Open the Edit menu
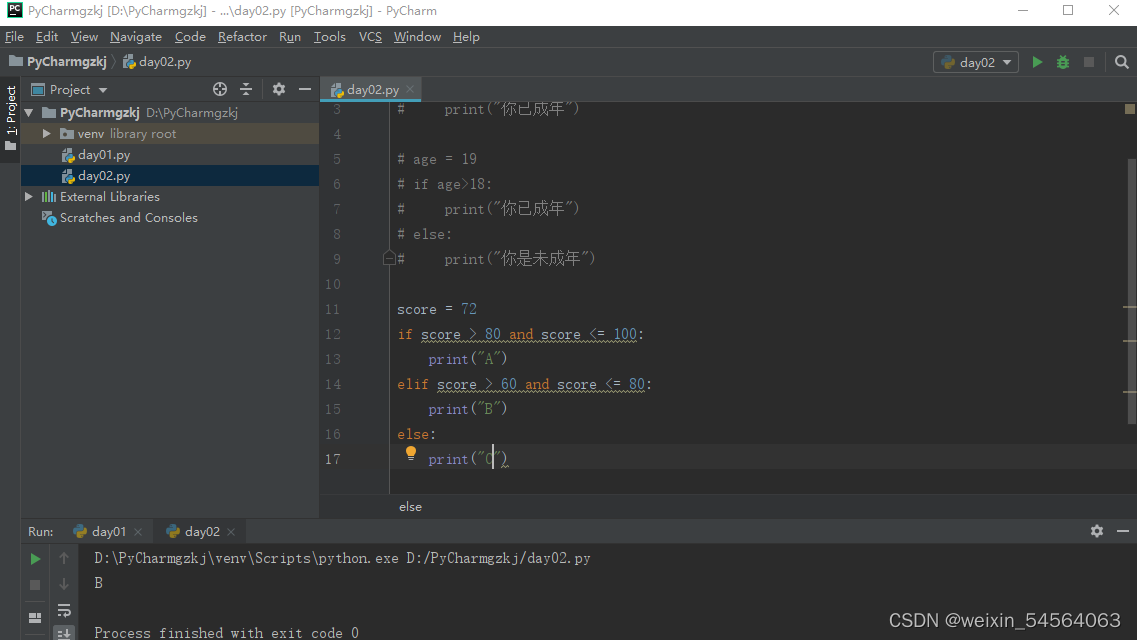 (47, 37)
